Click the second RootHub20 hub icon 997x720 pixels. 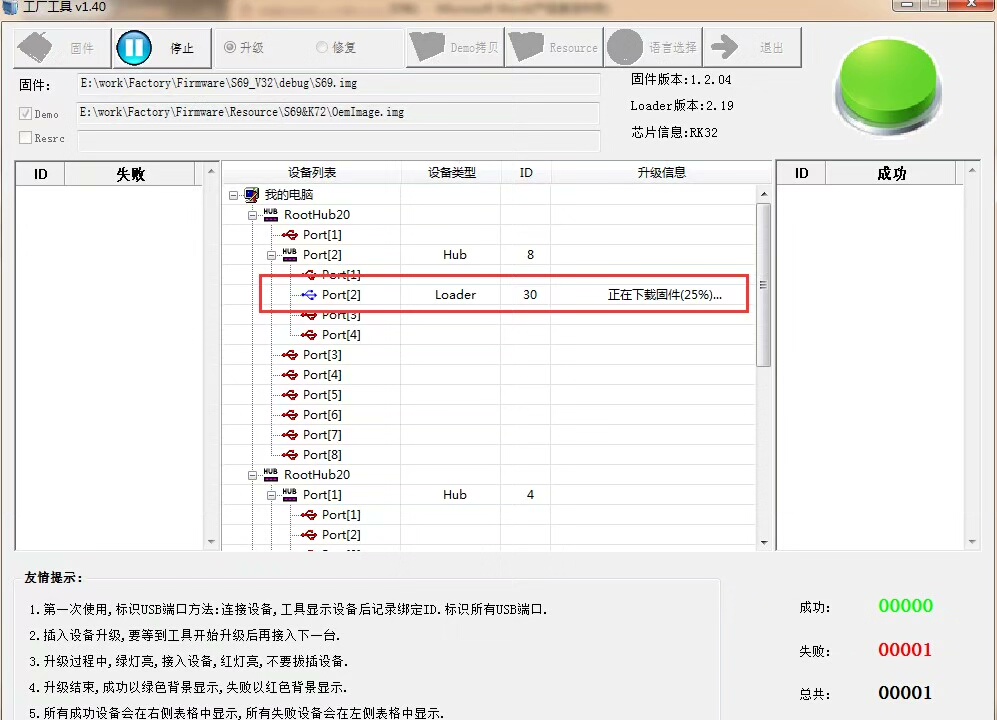[x=271, y=474]
